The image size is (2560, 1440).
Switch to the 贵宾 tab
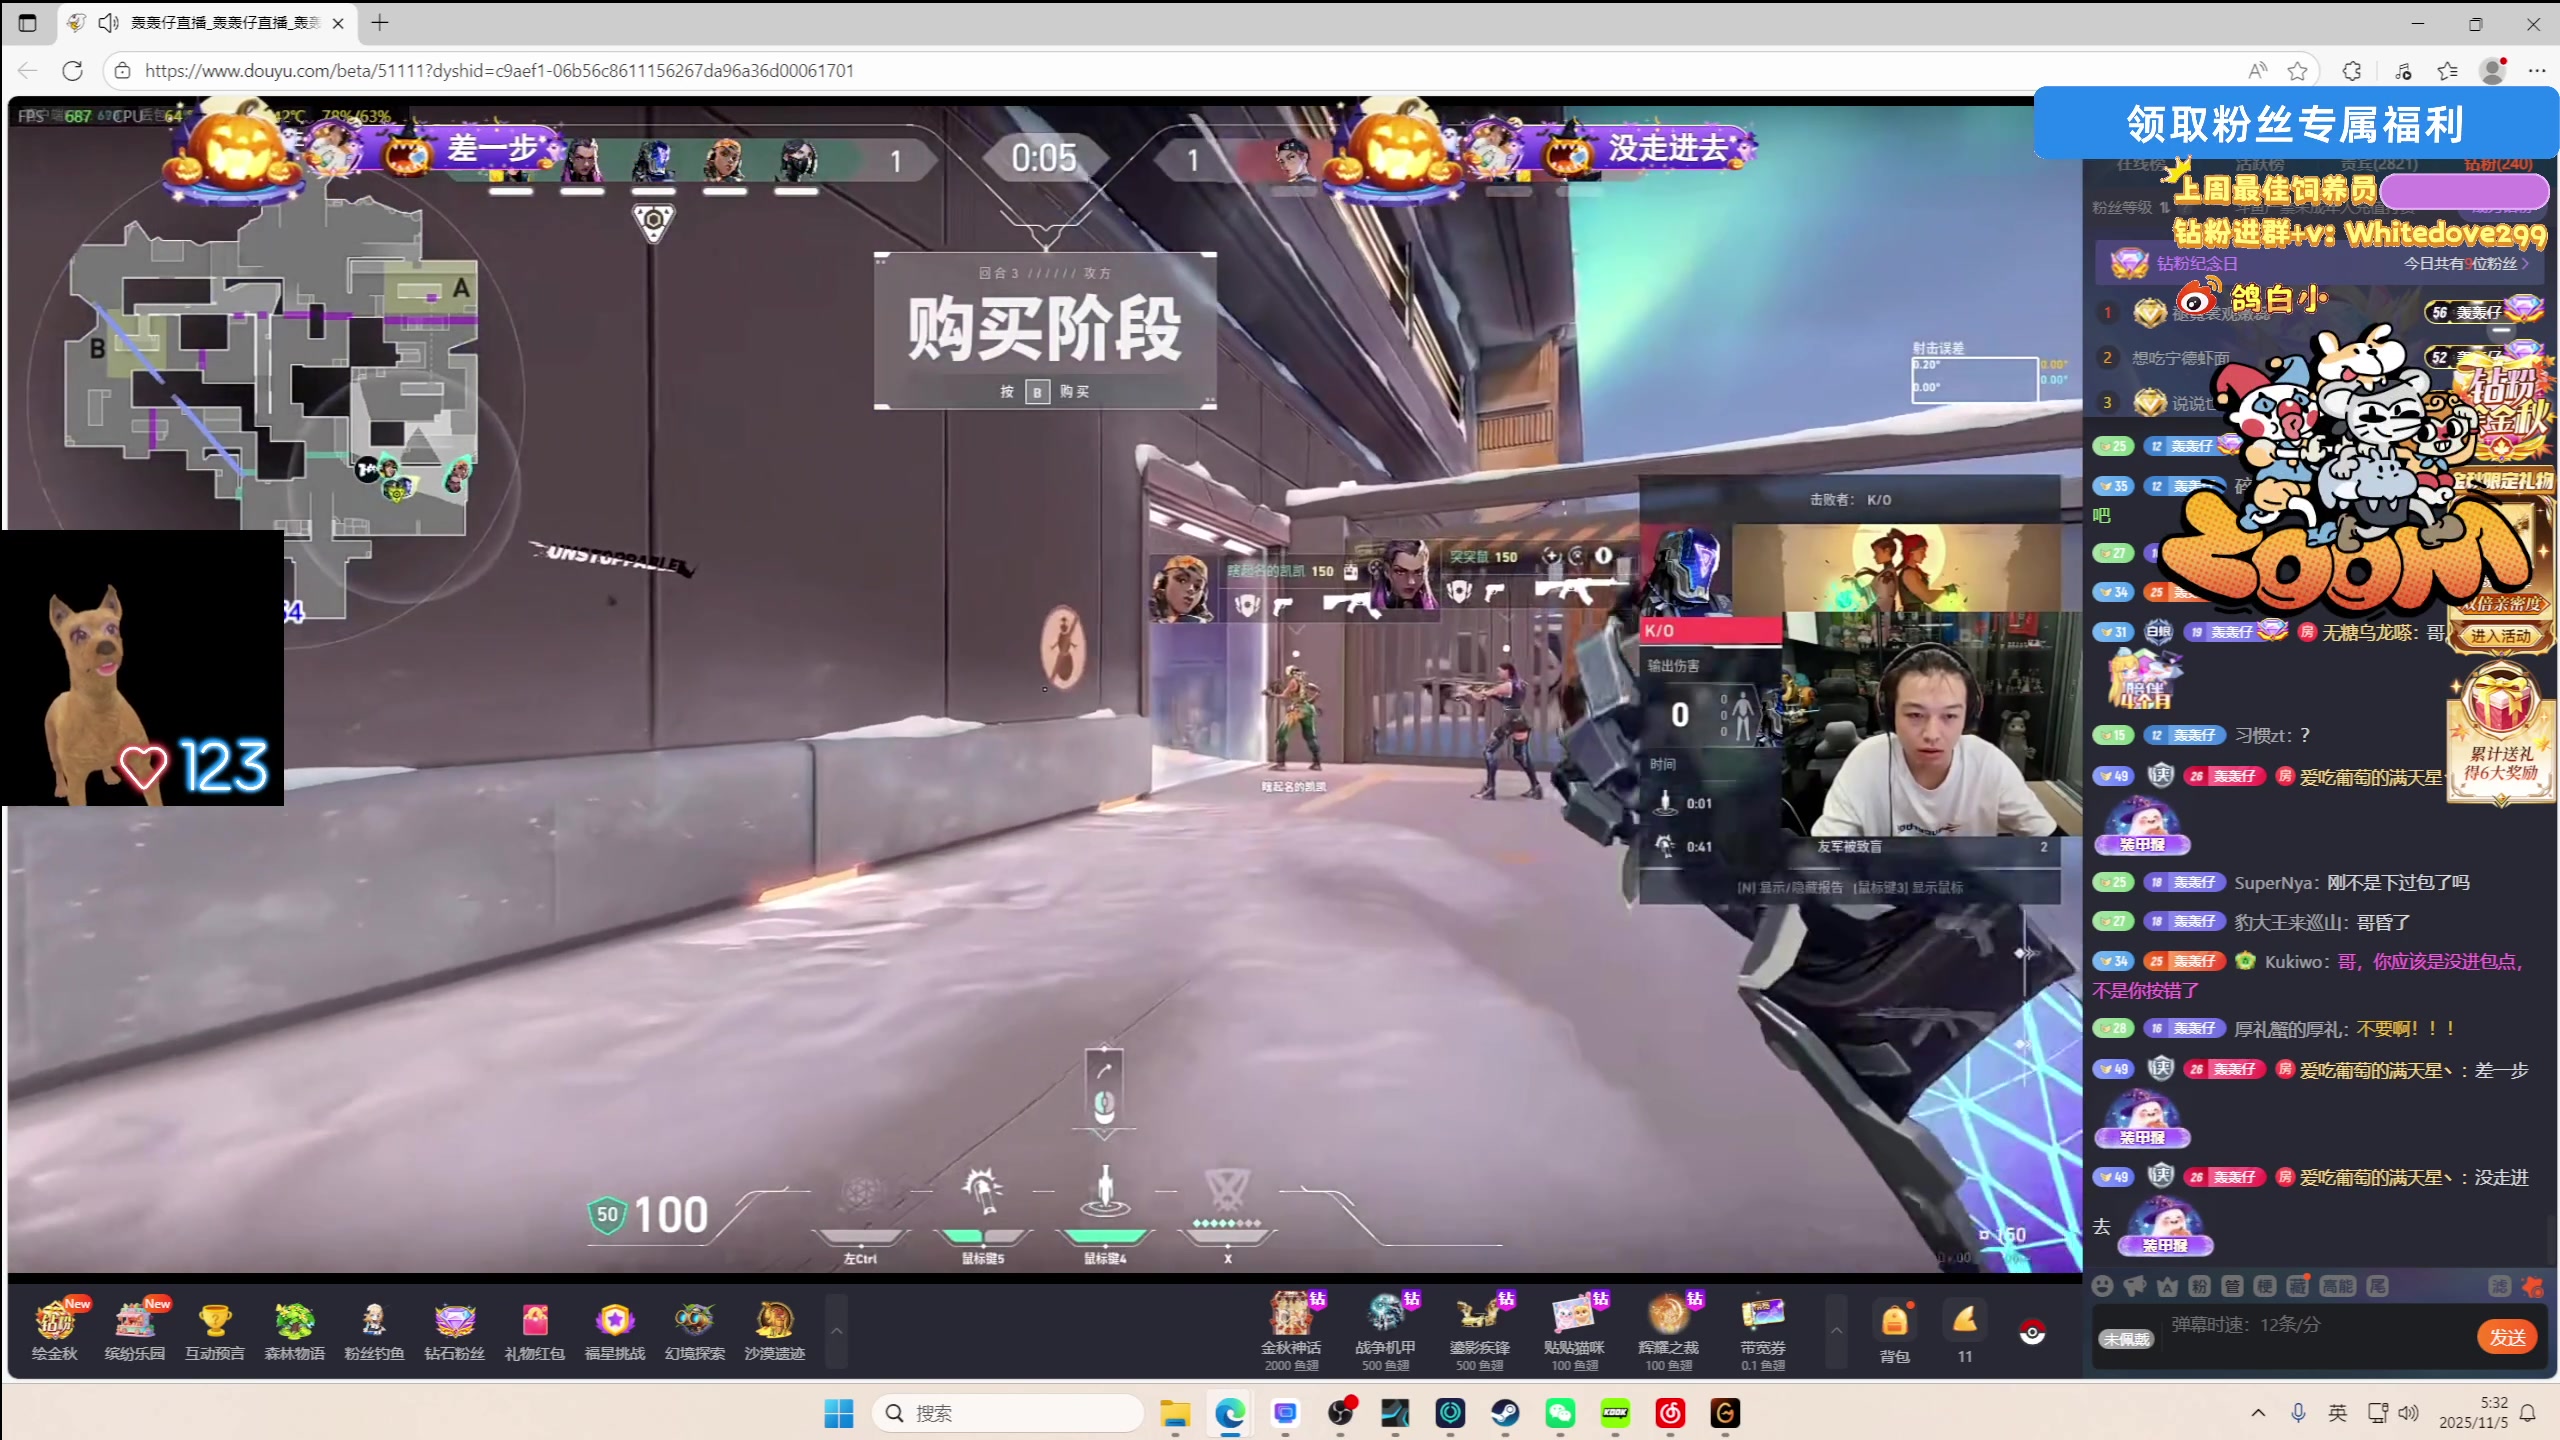point(2378,164)
